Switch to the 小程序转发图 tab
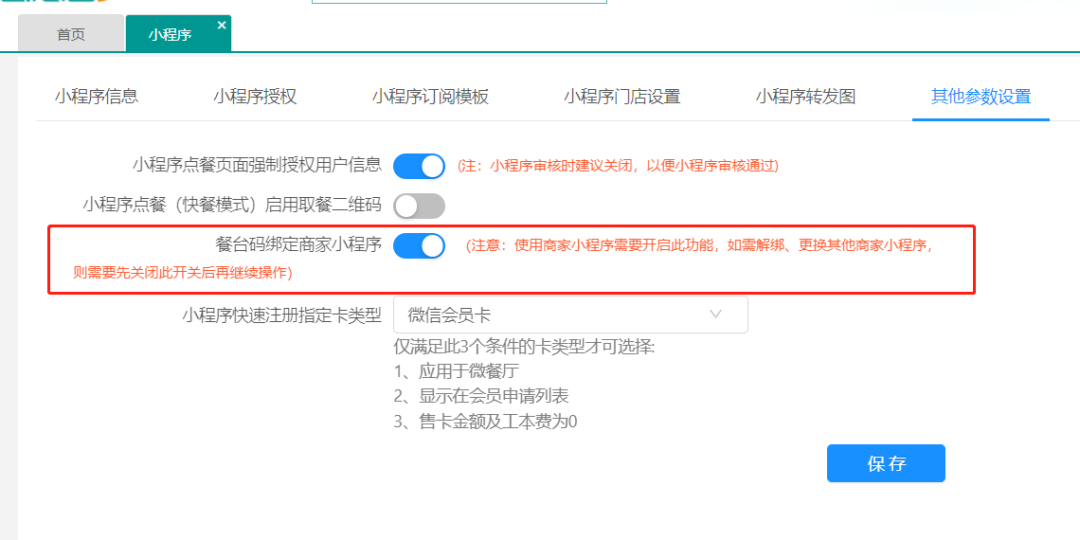This screenshot has width=1080, height=540. [x=805, y=97]
